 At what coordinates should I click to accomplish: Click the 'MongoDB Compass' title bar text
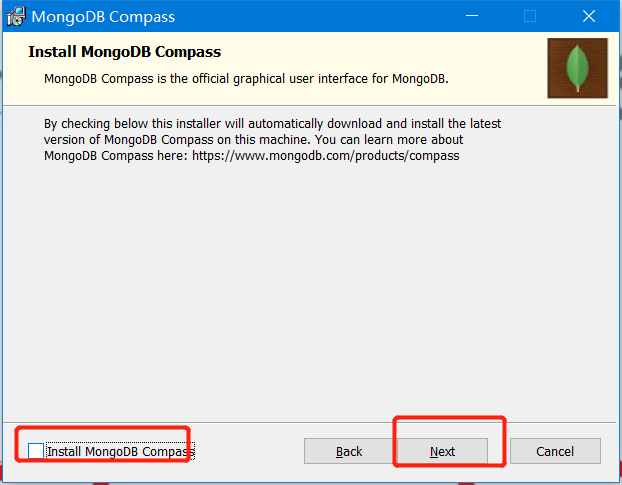tap(103, 17)
